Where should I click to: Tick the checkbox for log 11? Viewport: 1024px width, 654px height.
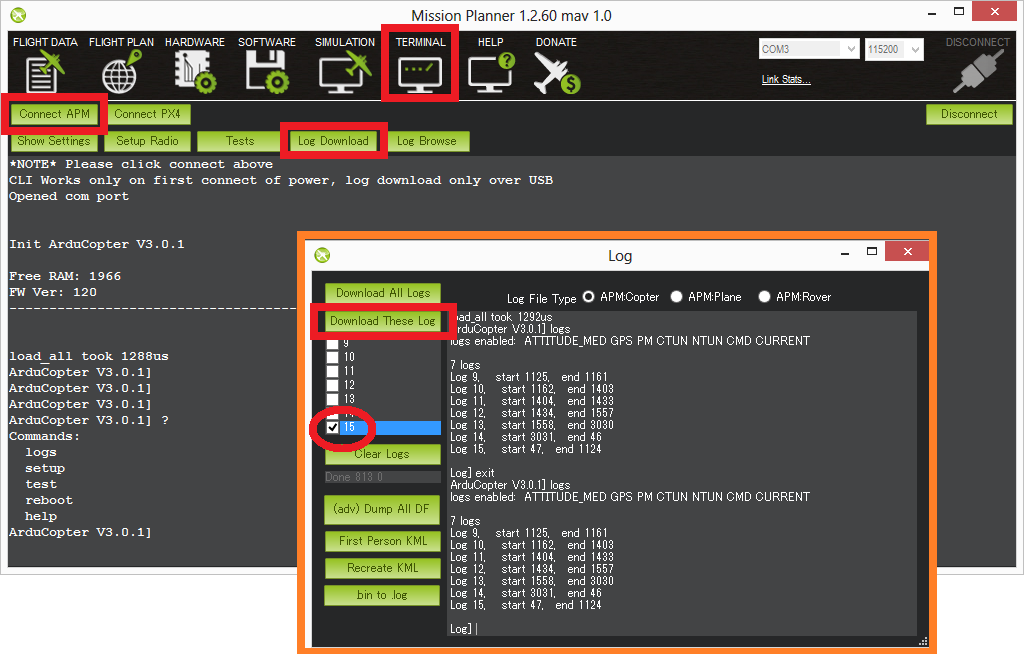332,371
